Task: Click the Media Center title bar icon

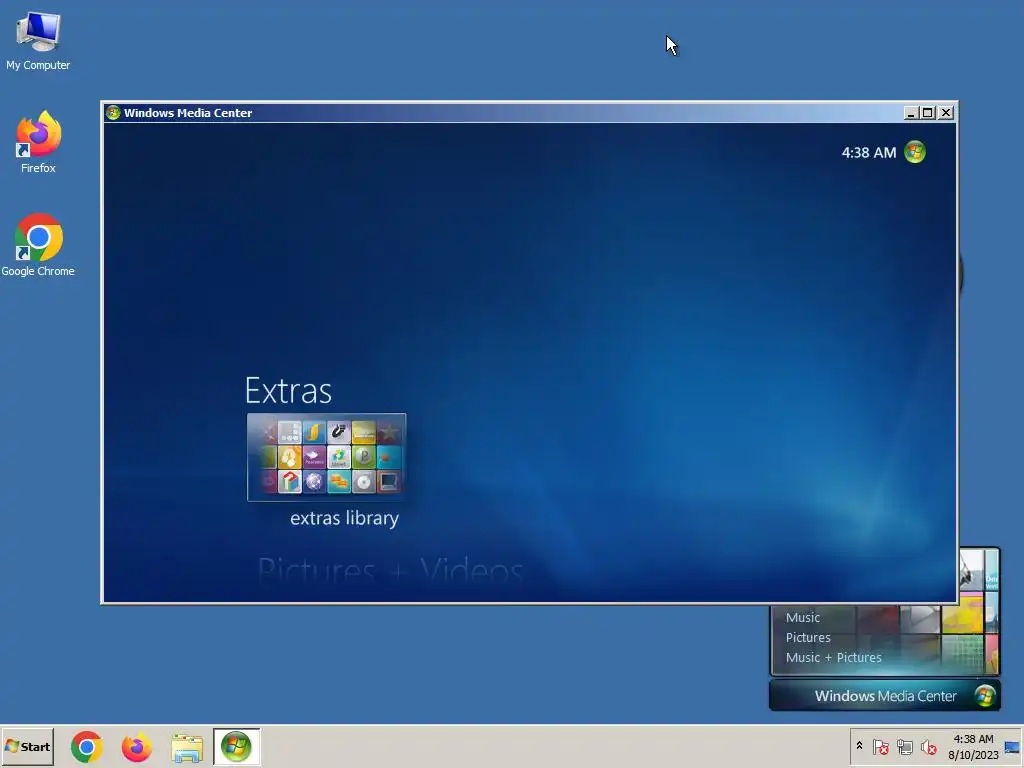Action: tap(113, 112)
